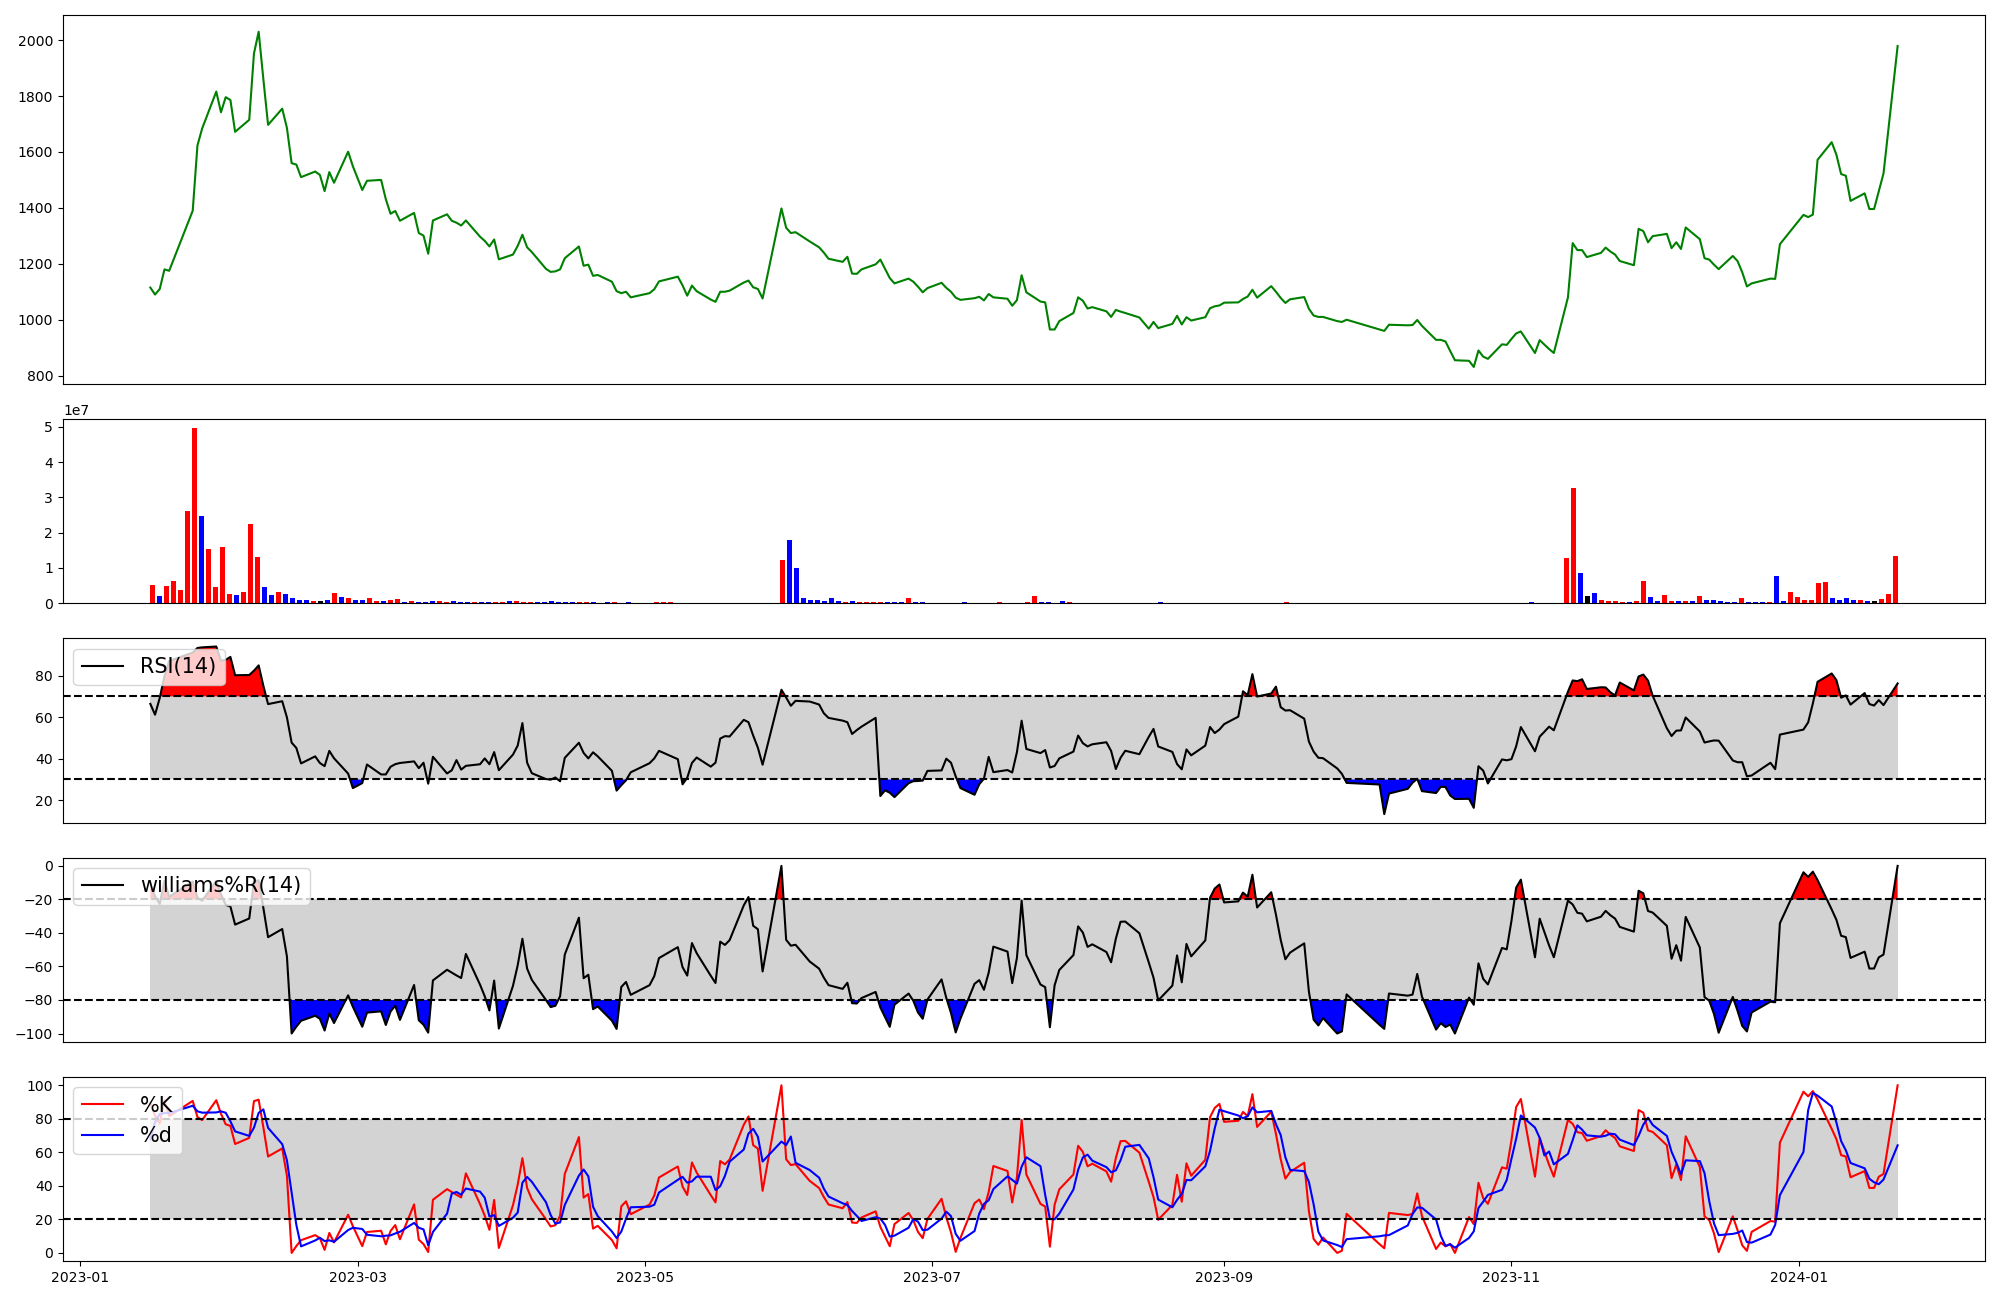Click the 2024-01 x-axis date label
Screen dimensions: 2000x1300
1799,1277
